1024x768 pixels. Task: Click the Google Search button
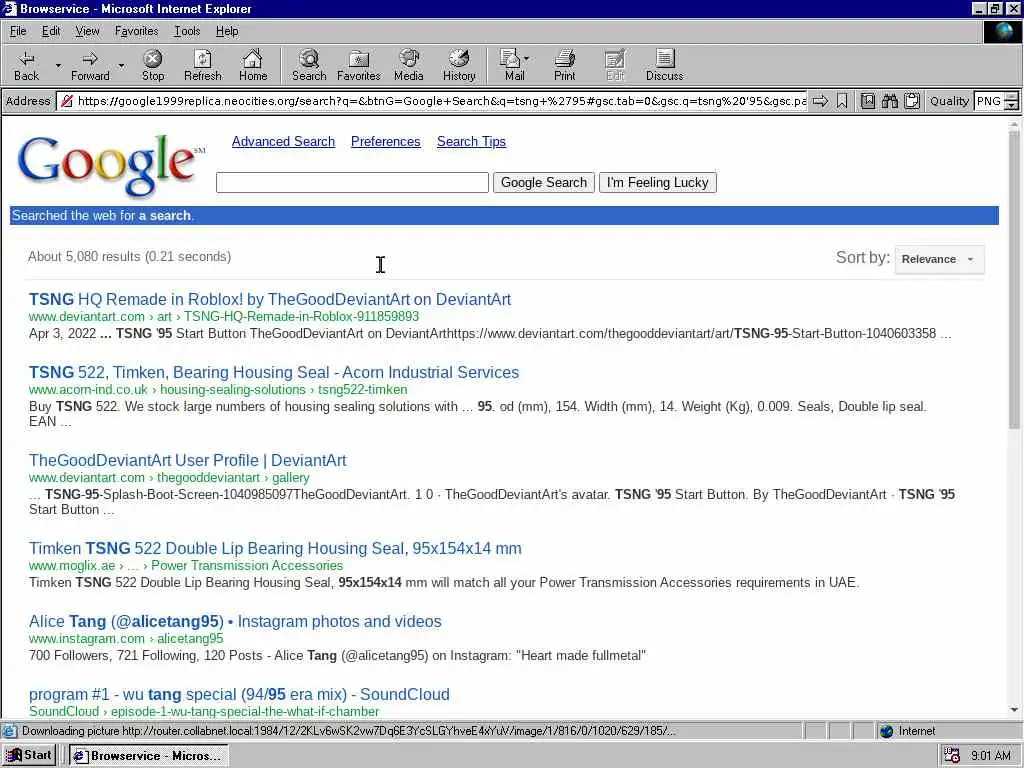(x=543, y=183)
